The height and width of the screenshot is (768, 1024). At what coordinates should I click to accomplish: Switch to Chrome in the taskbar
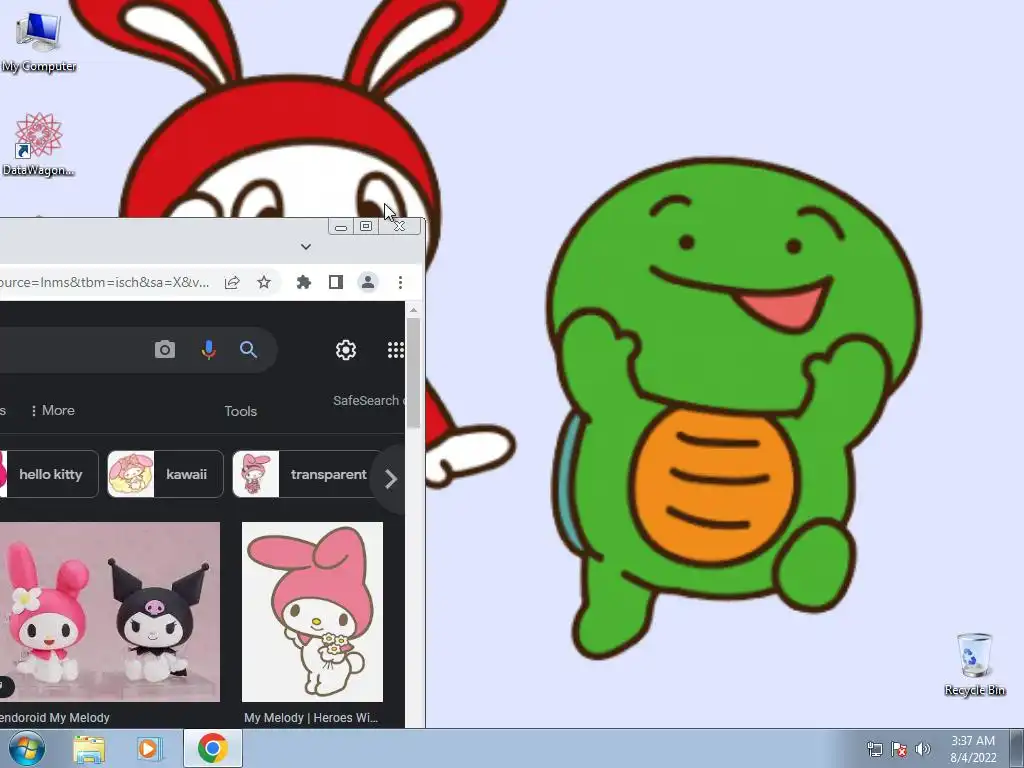point(212,748)
